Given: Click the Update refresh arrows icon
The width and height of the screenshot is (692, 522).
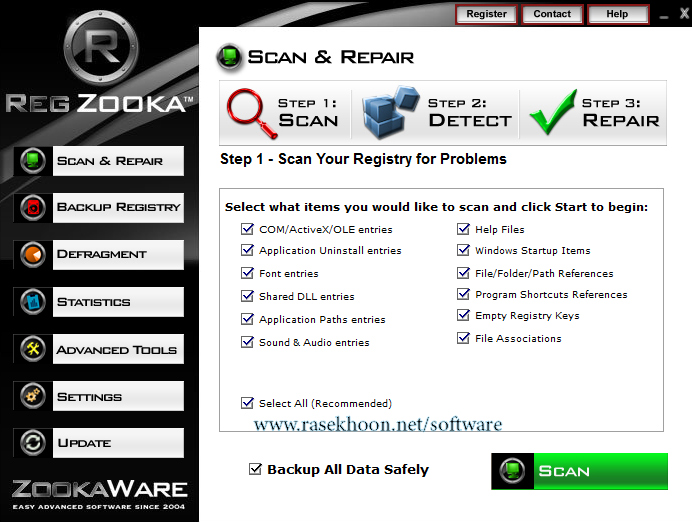Looking at the screenshot, I should coord(33,443).
